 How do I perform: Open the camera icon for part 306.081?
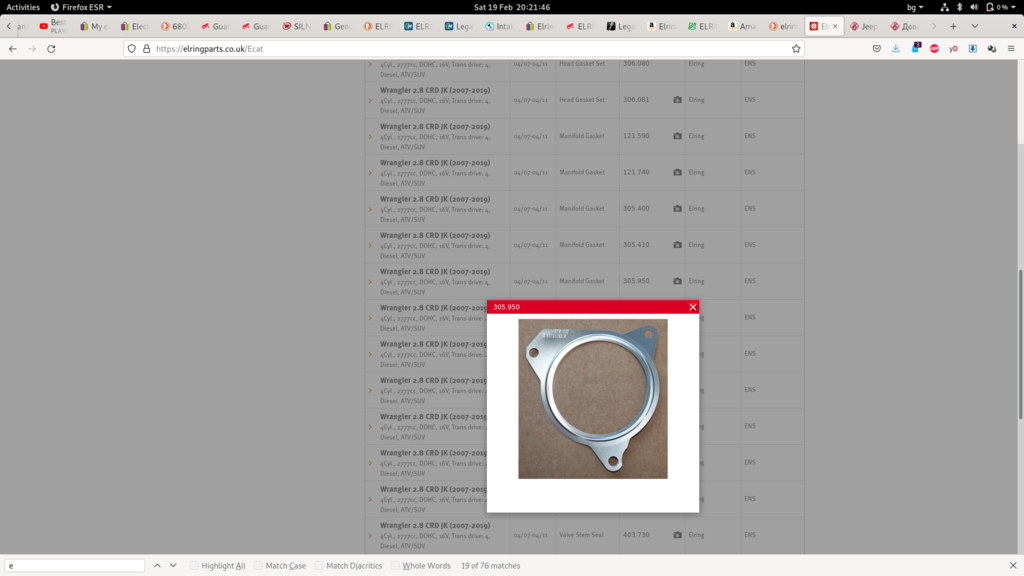[677, 100]
